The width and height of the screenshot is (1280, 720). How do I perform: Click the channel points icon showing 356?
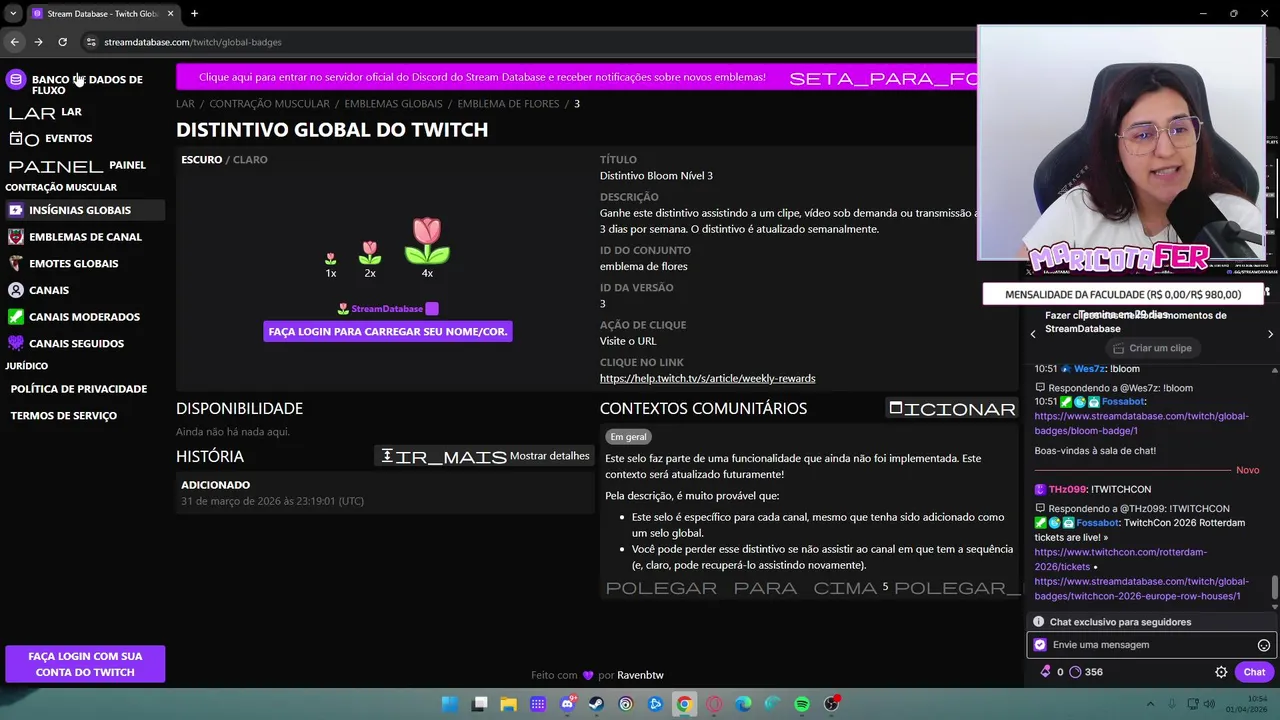click(x=1075, y=672)
